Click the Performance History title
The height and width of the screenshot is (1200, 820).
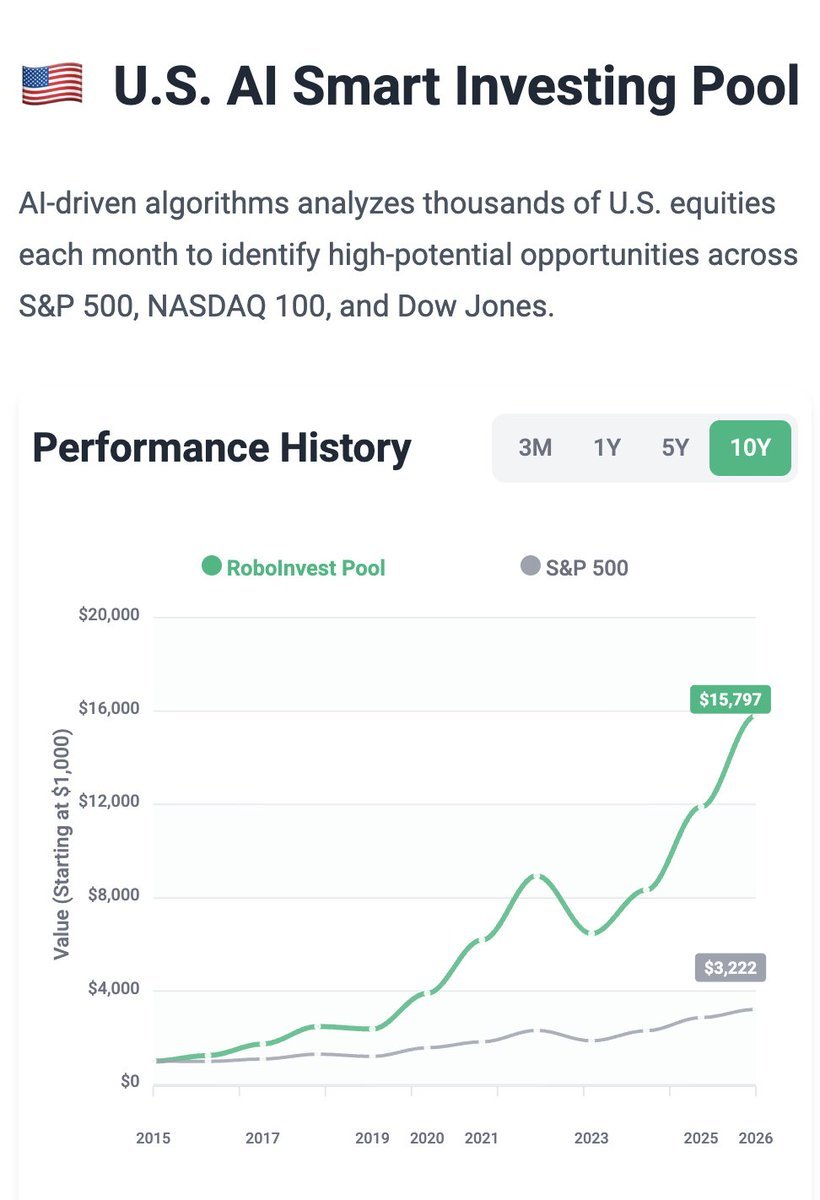click(221, 447)
